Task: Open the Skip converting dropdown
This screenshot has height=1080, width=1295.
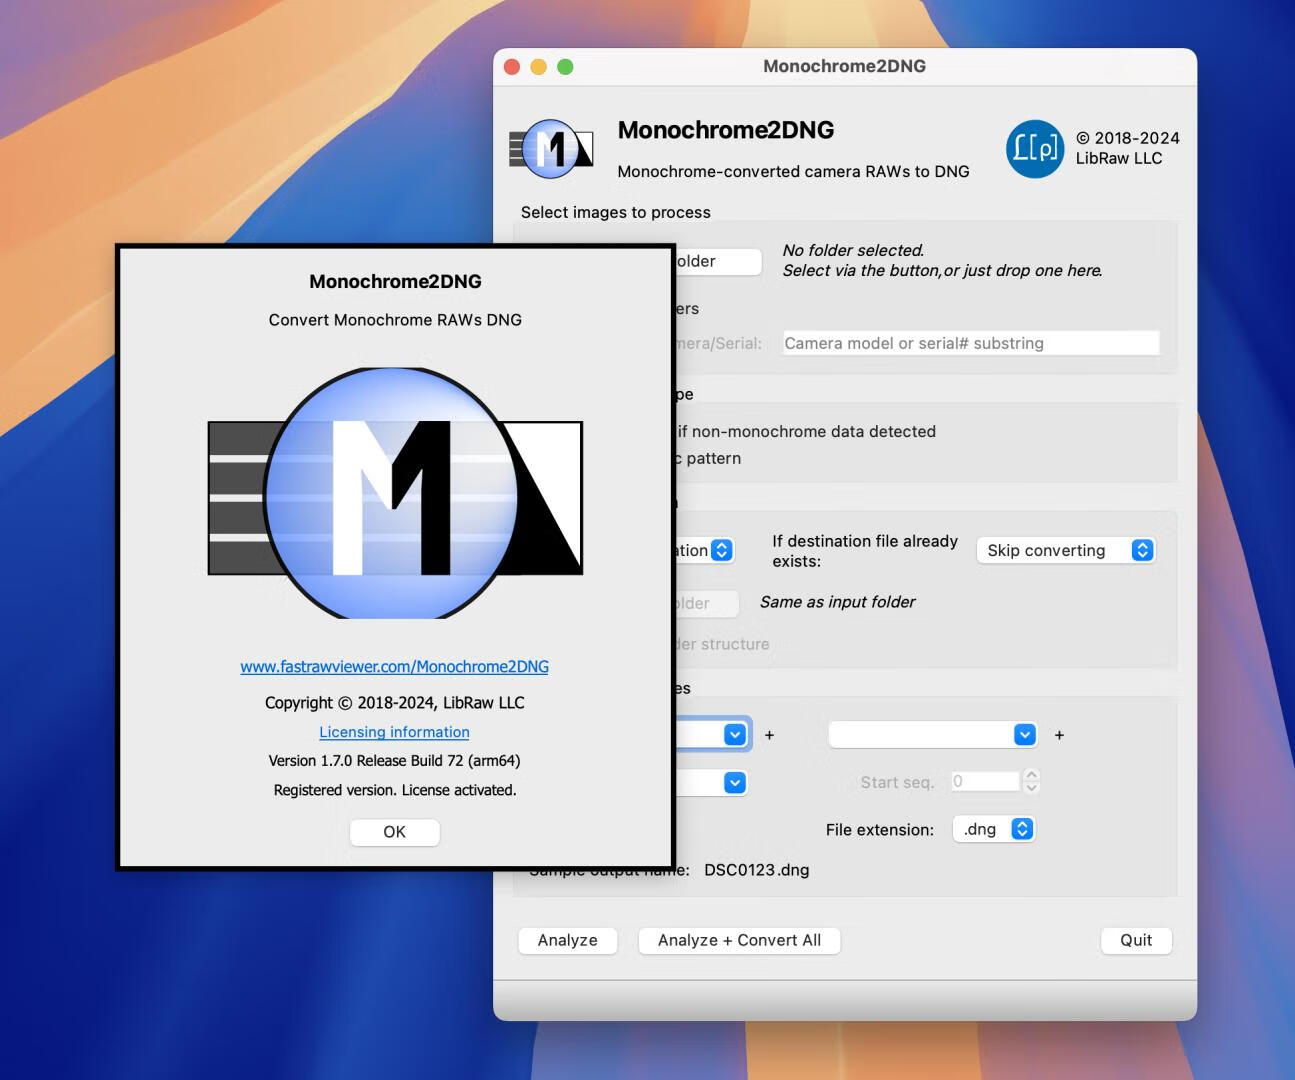Action: coord(1066,550)
